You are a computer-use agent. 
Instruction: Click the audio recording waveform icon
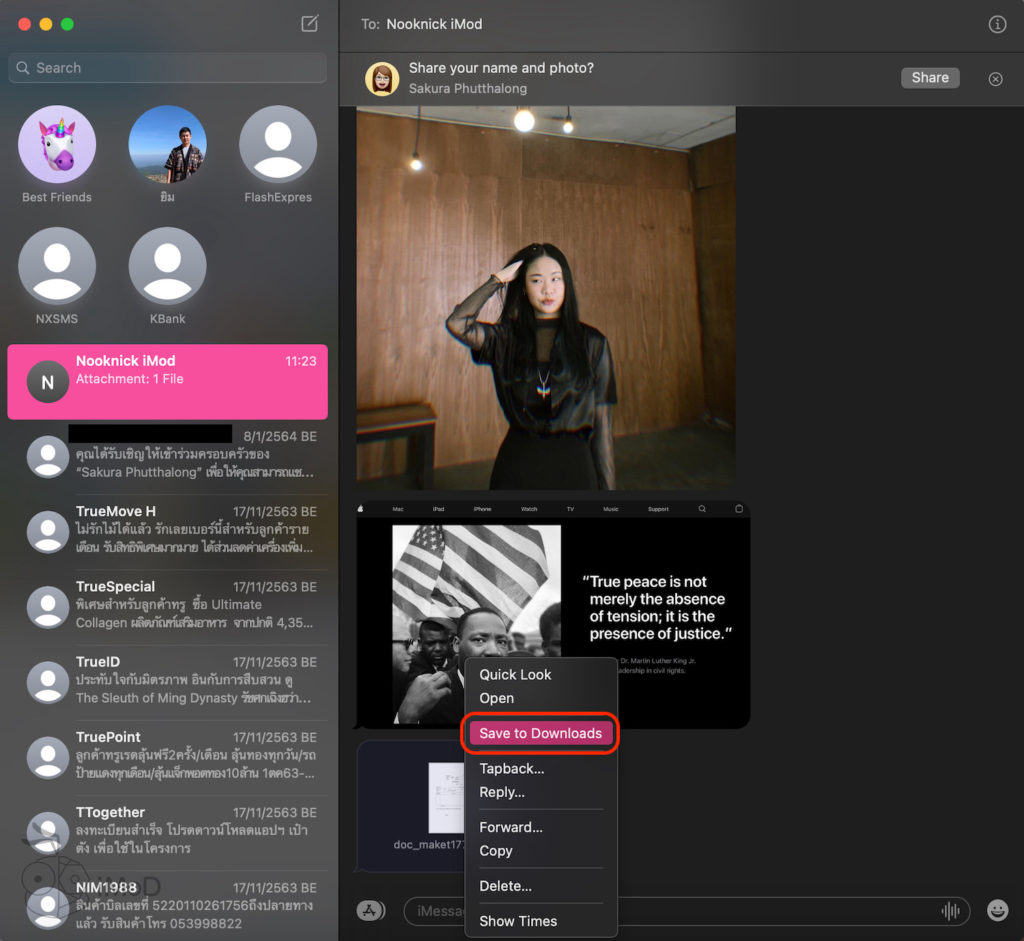coord(950,911)
